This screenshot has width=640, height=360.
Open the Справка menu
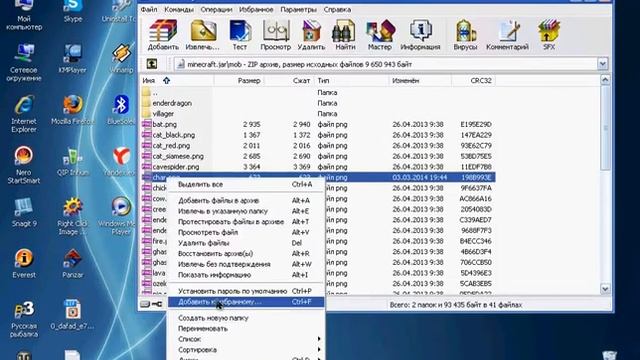tap(337, 9)
